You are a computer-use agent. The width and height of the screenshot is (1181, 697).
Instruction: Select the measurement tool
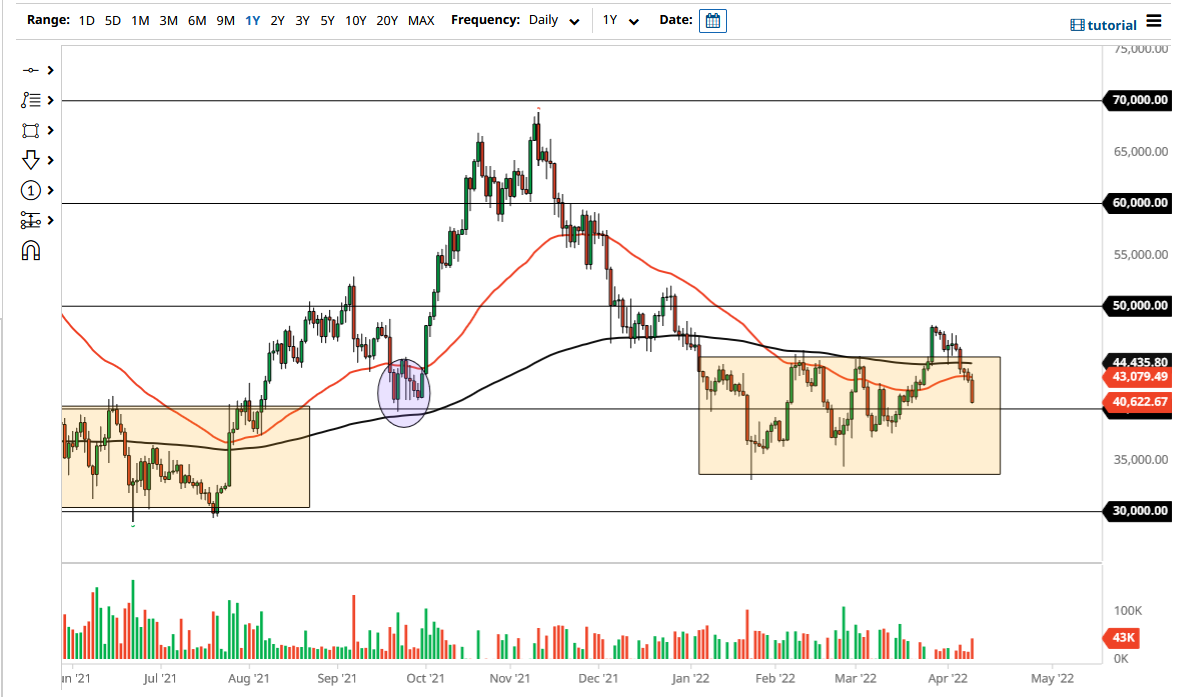tap(30, 220)
